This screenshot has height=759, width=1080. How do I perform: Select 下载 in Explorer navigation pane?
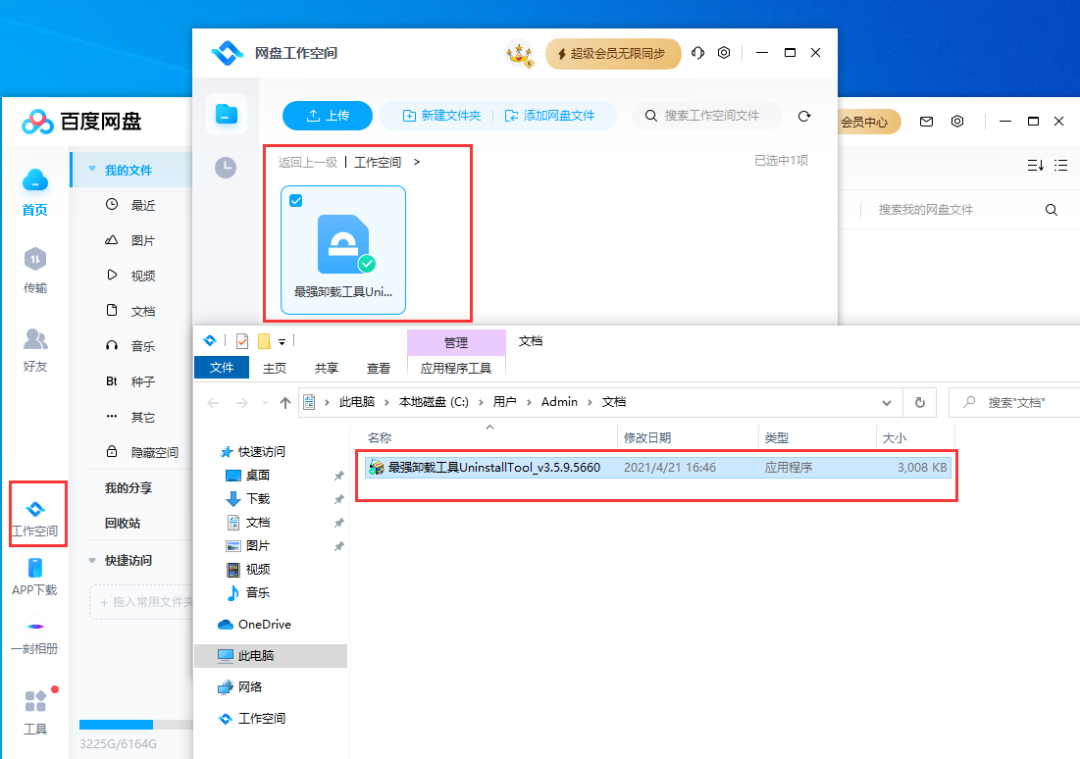(258, 499)
